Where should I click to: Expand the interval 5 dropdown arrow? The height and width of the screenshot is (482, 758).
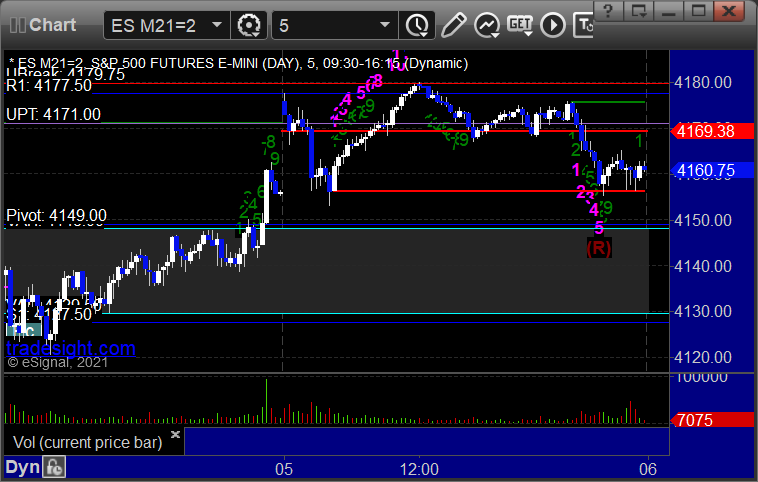pyautogui.click(x=385, y=25)
